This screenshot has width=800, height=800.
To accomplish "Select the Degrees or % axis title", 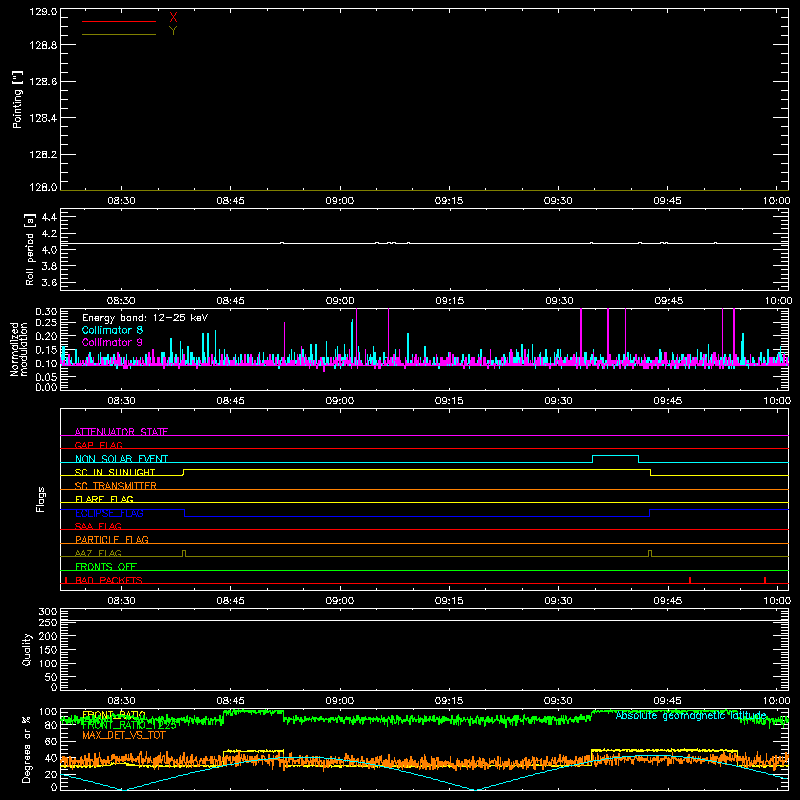I will pos(27,750).
